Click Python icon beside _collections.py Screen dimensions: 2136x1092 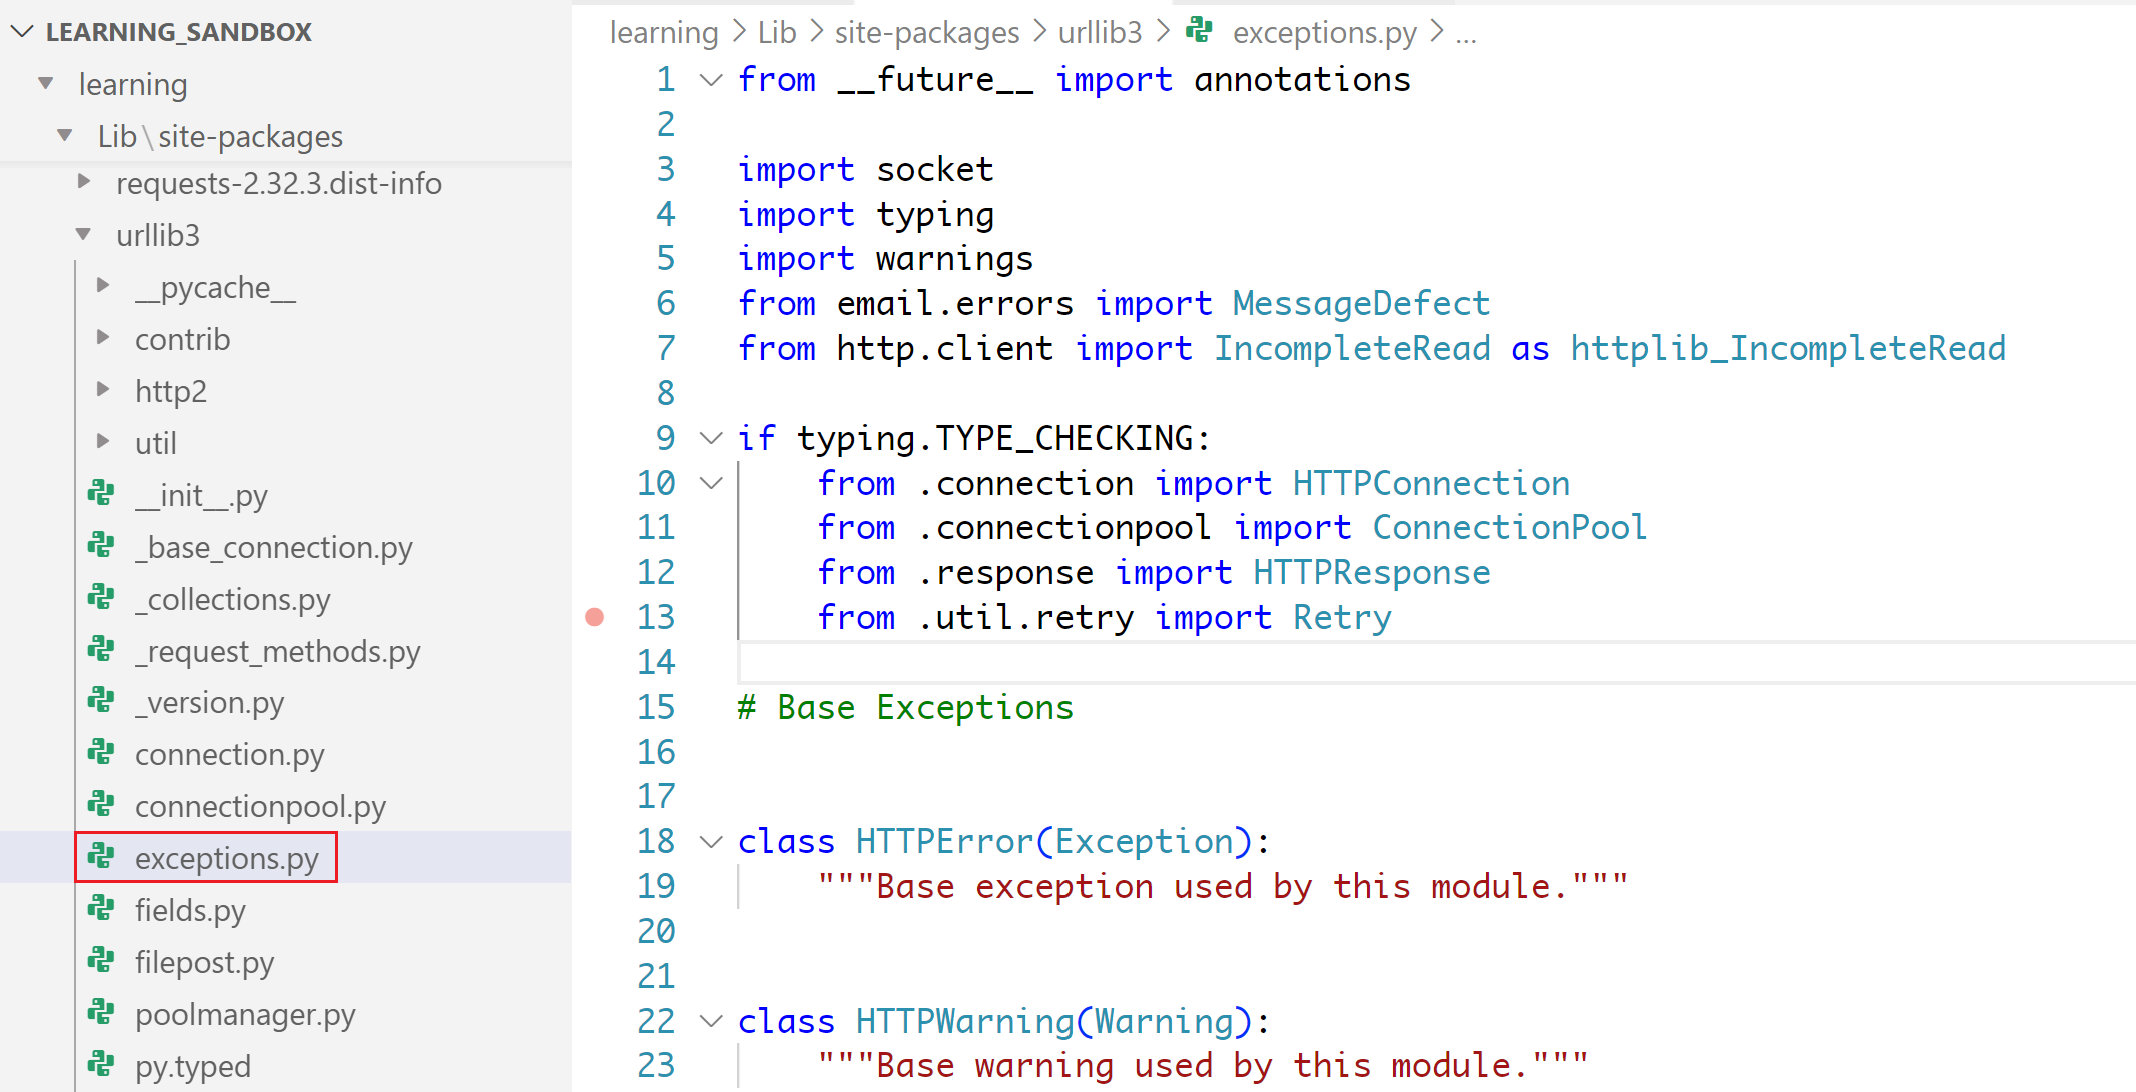coord(101,597)
